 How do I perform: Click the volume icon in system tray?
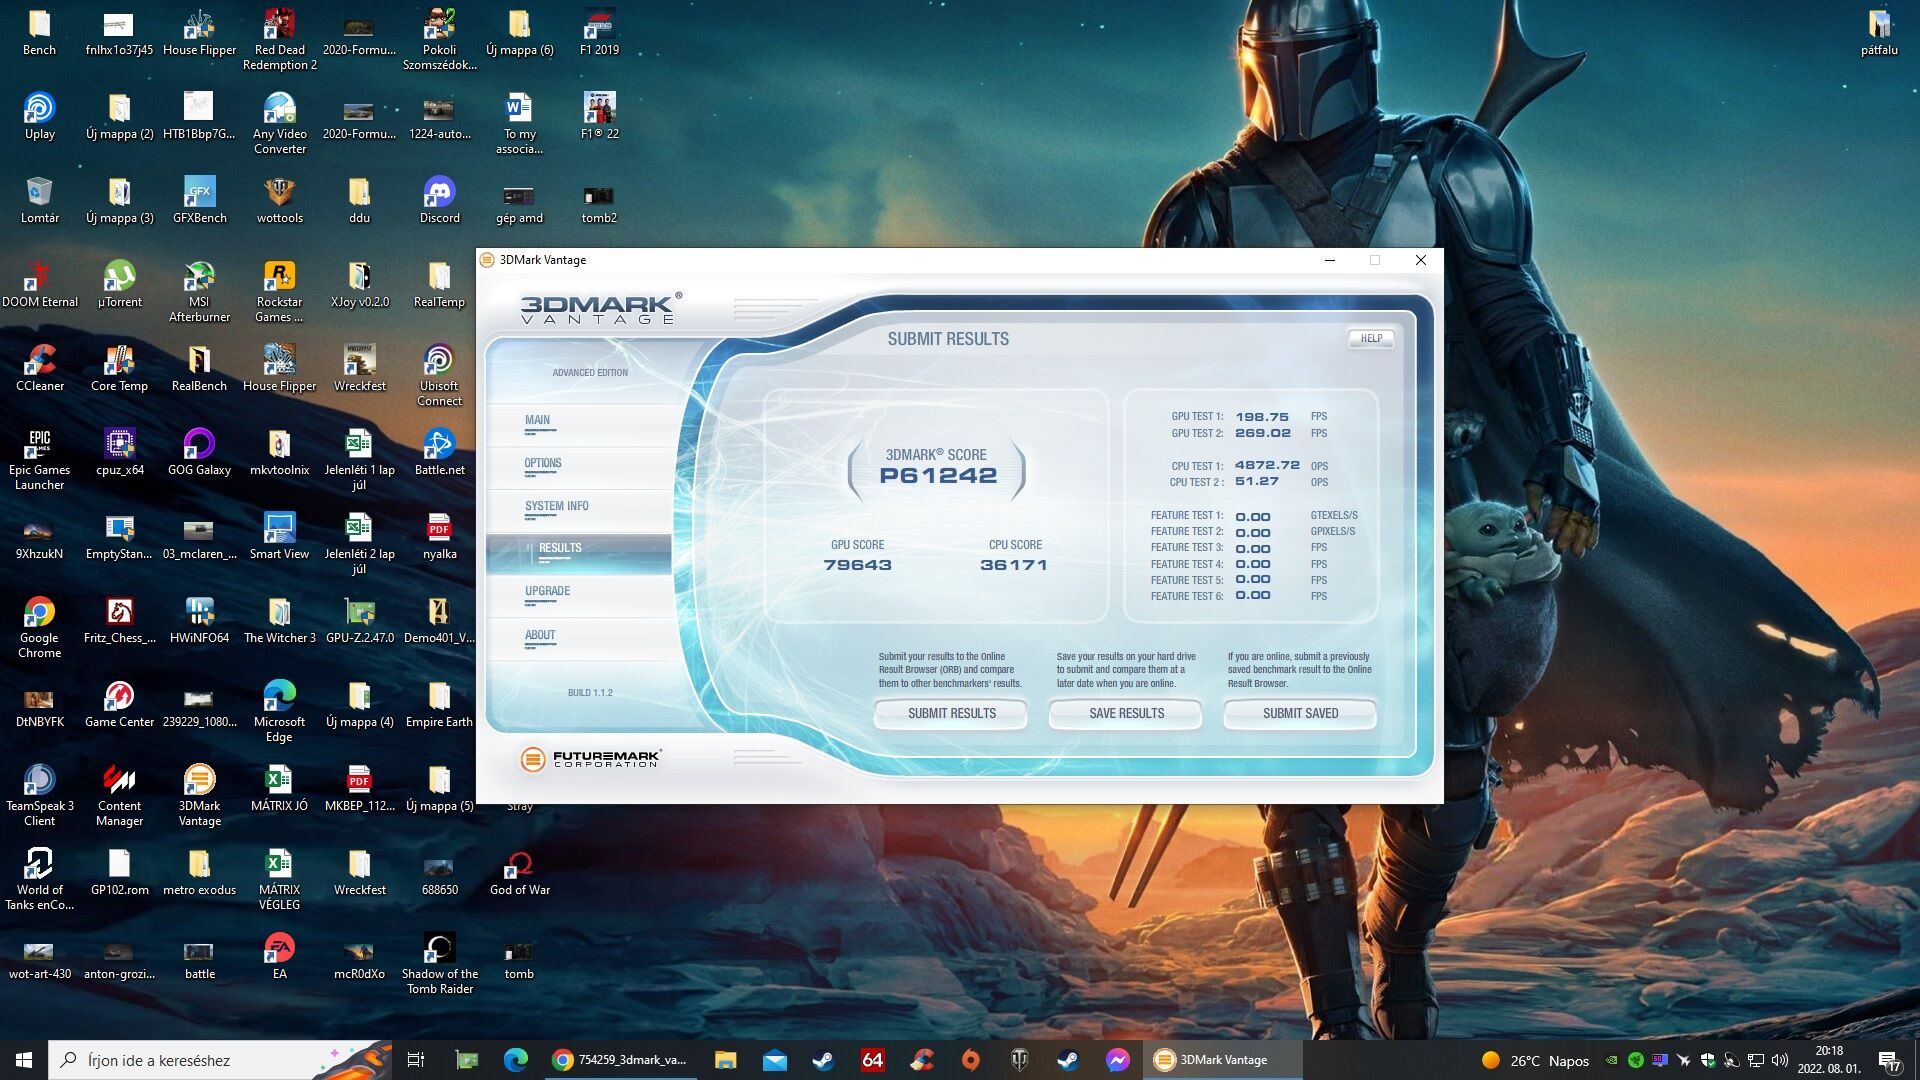pyautogui.click(x=1780, y=1060)
